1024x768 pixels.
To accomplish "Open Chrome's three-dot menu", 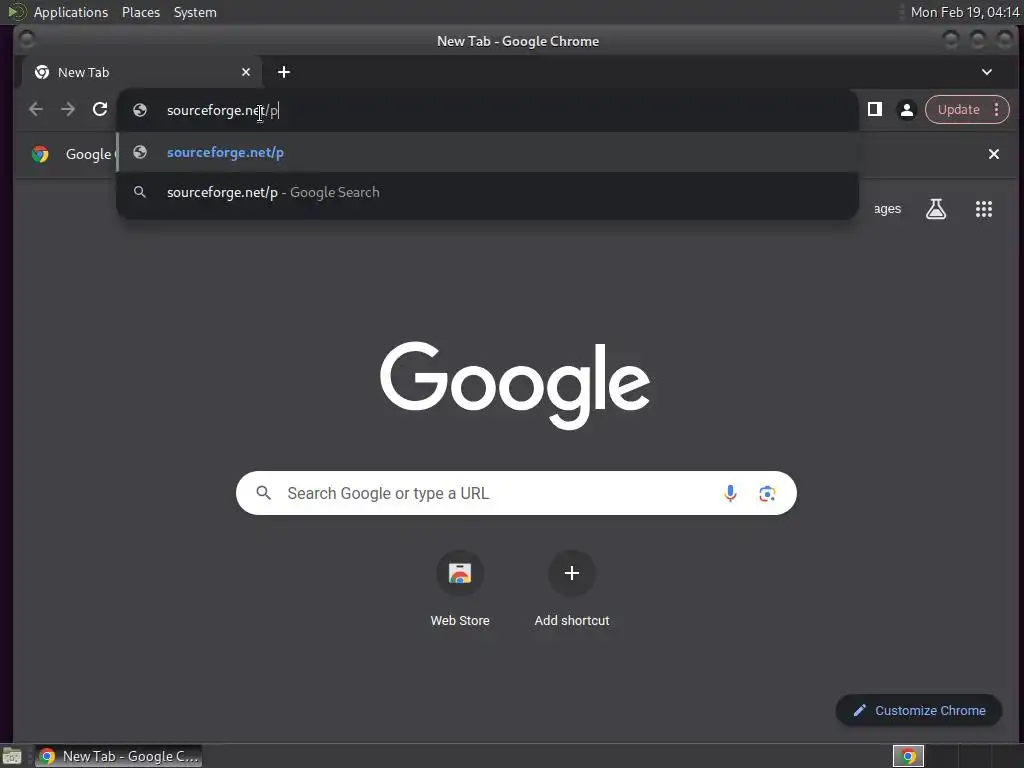I will pyautogui.click(x=997, y=110).
